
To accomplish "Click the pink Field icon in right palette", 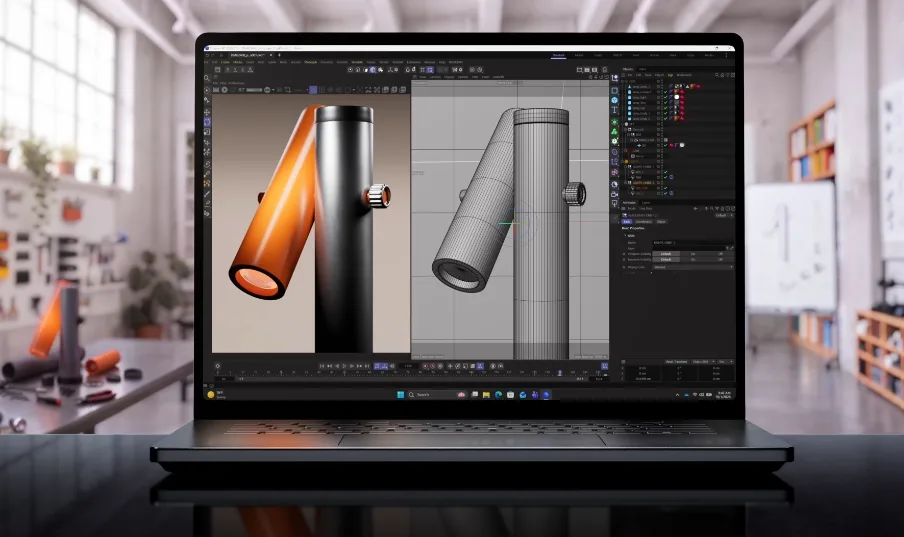I will click(x=615, y=172).
